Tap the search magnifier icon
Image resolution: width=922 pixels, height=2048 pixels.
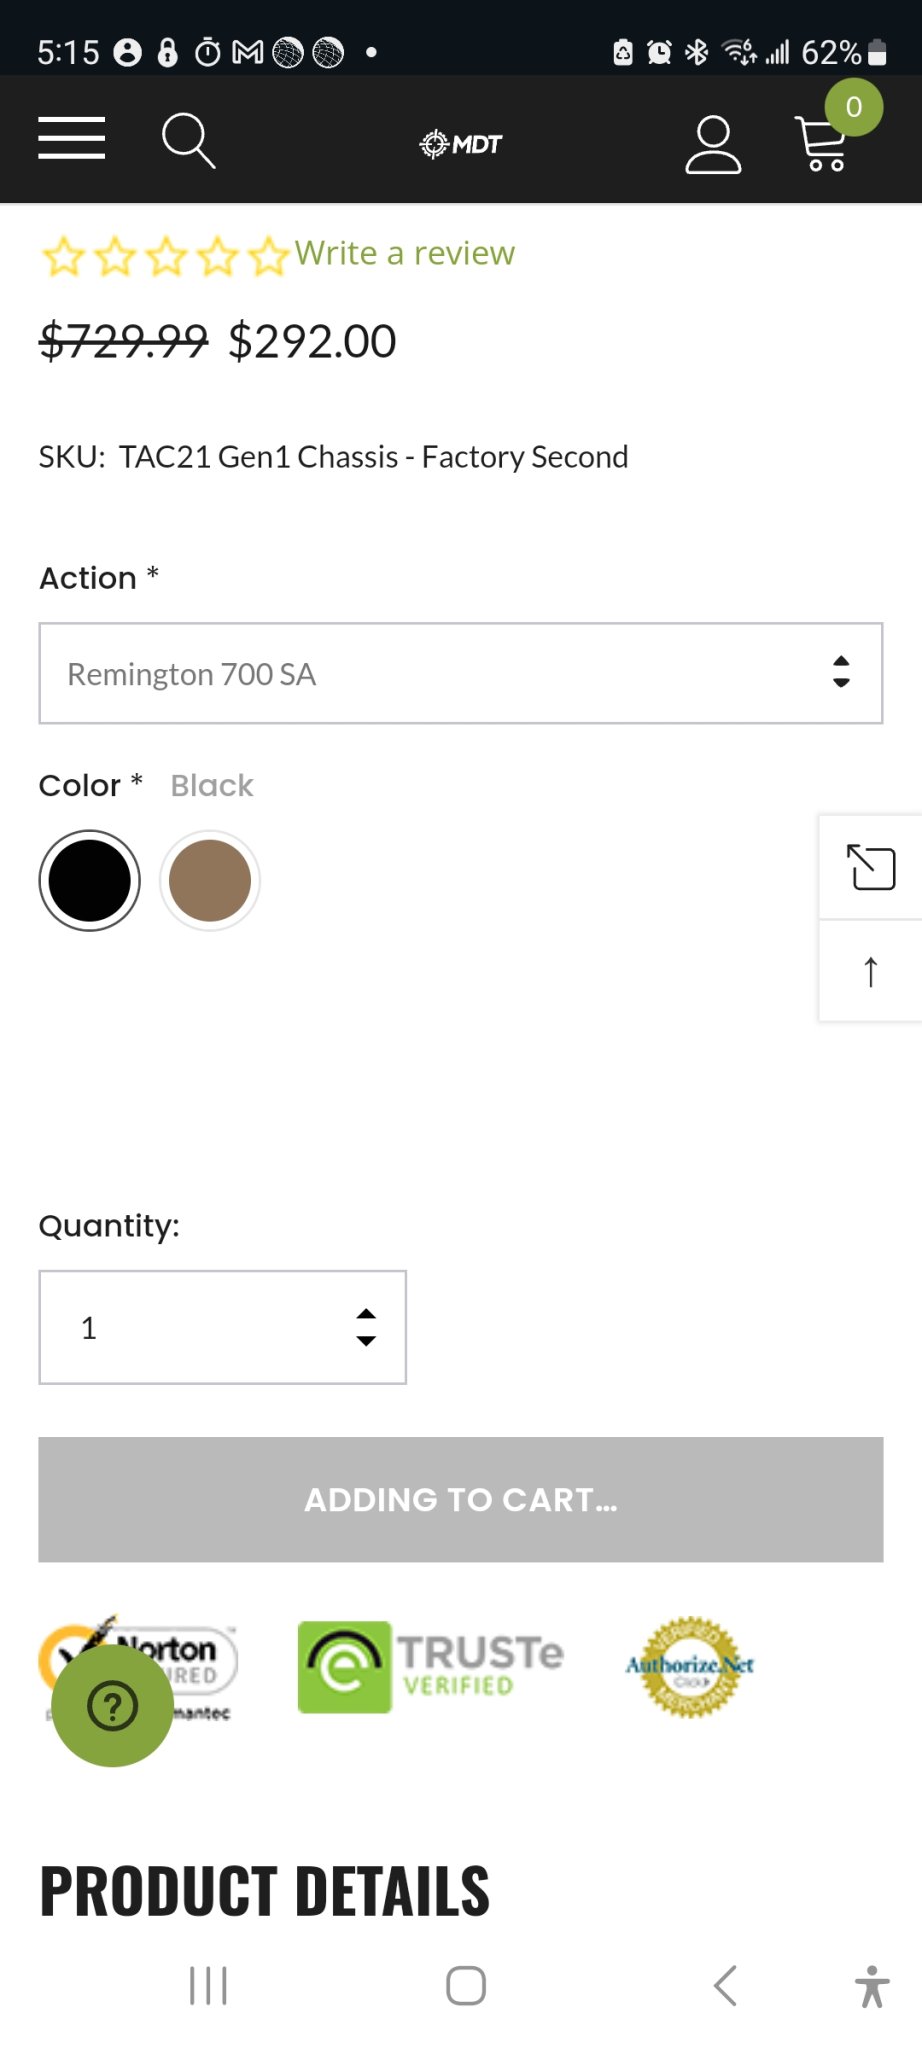[188, 140]
